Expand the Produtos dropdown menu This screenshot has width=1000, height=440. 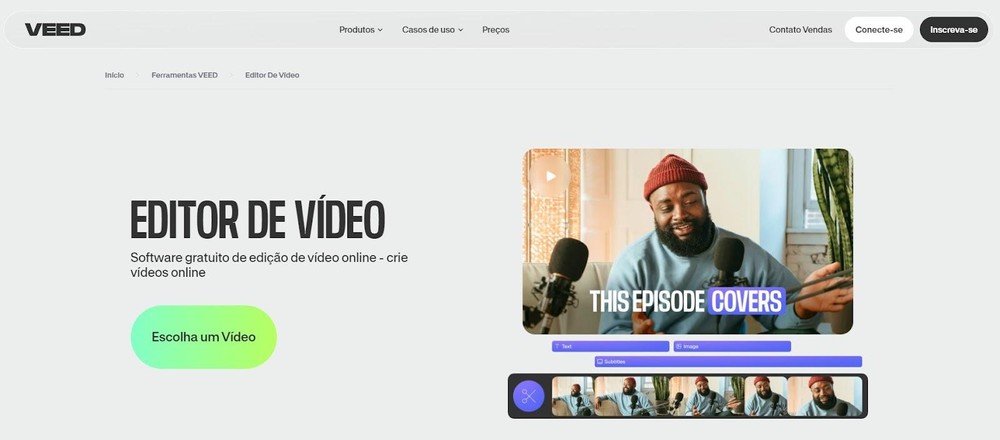point(360,30)
